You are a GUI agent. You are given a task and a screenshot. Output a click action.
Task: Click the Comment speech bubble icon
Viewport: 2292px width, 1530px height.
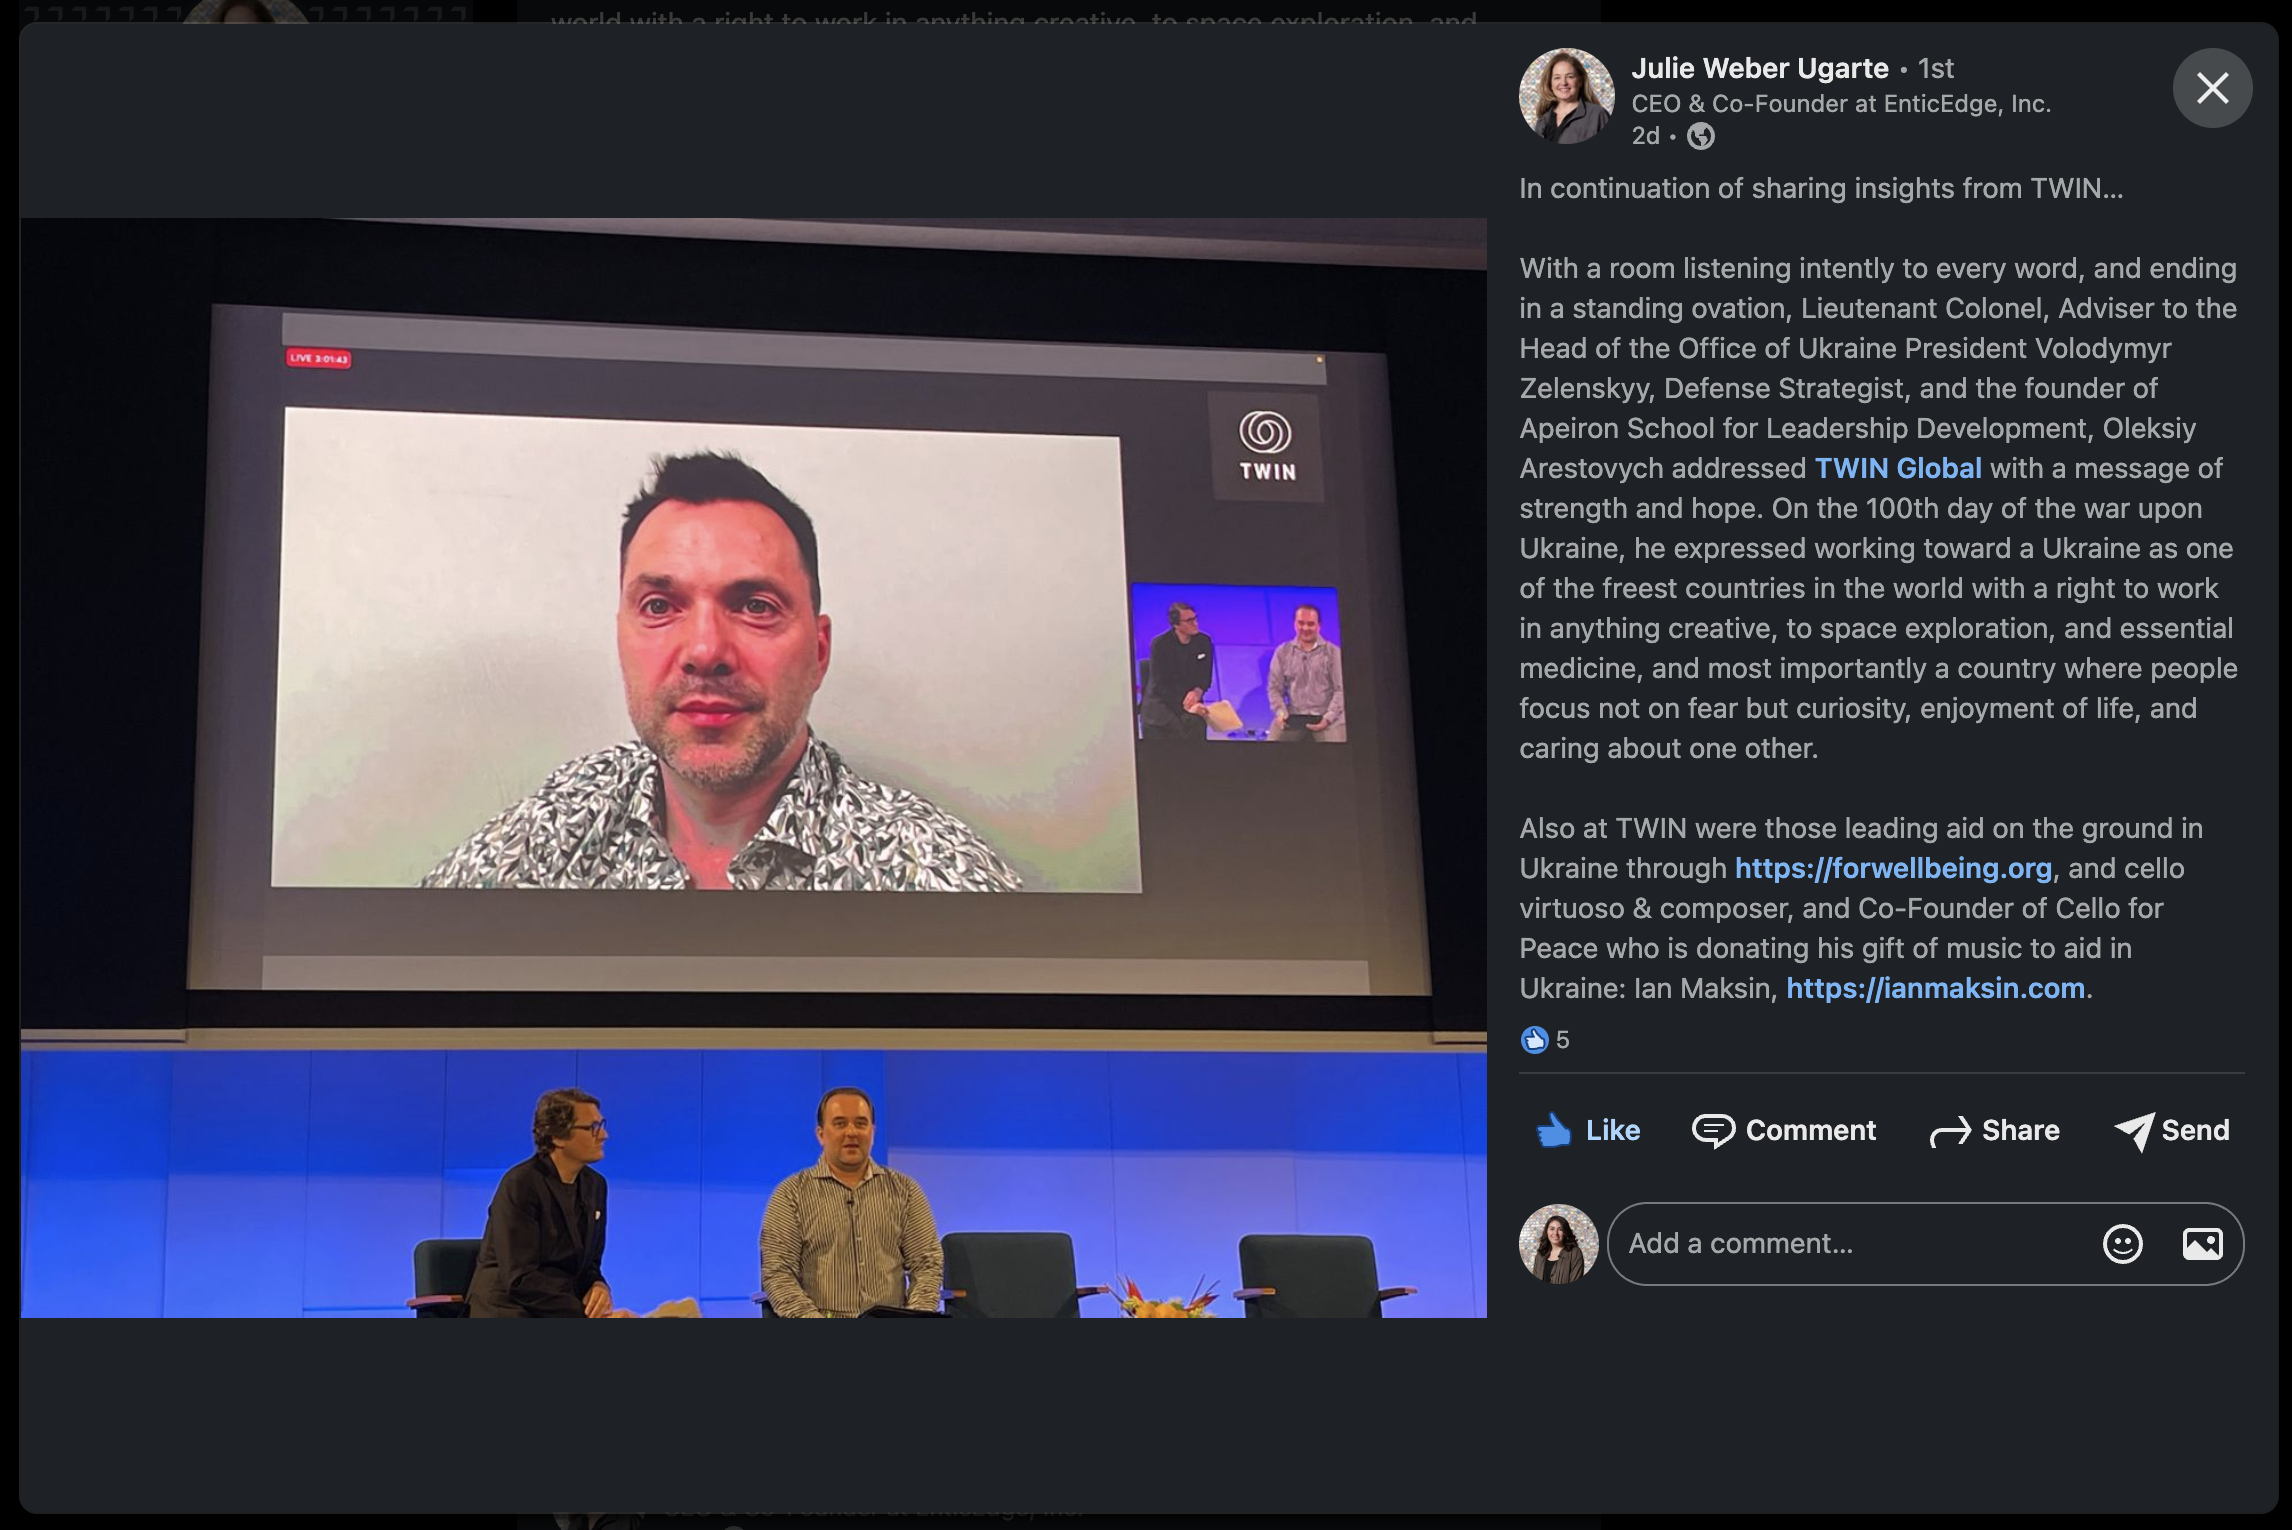(1712, 1131)
